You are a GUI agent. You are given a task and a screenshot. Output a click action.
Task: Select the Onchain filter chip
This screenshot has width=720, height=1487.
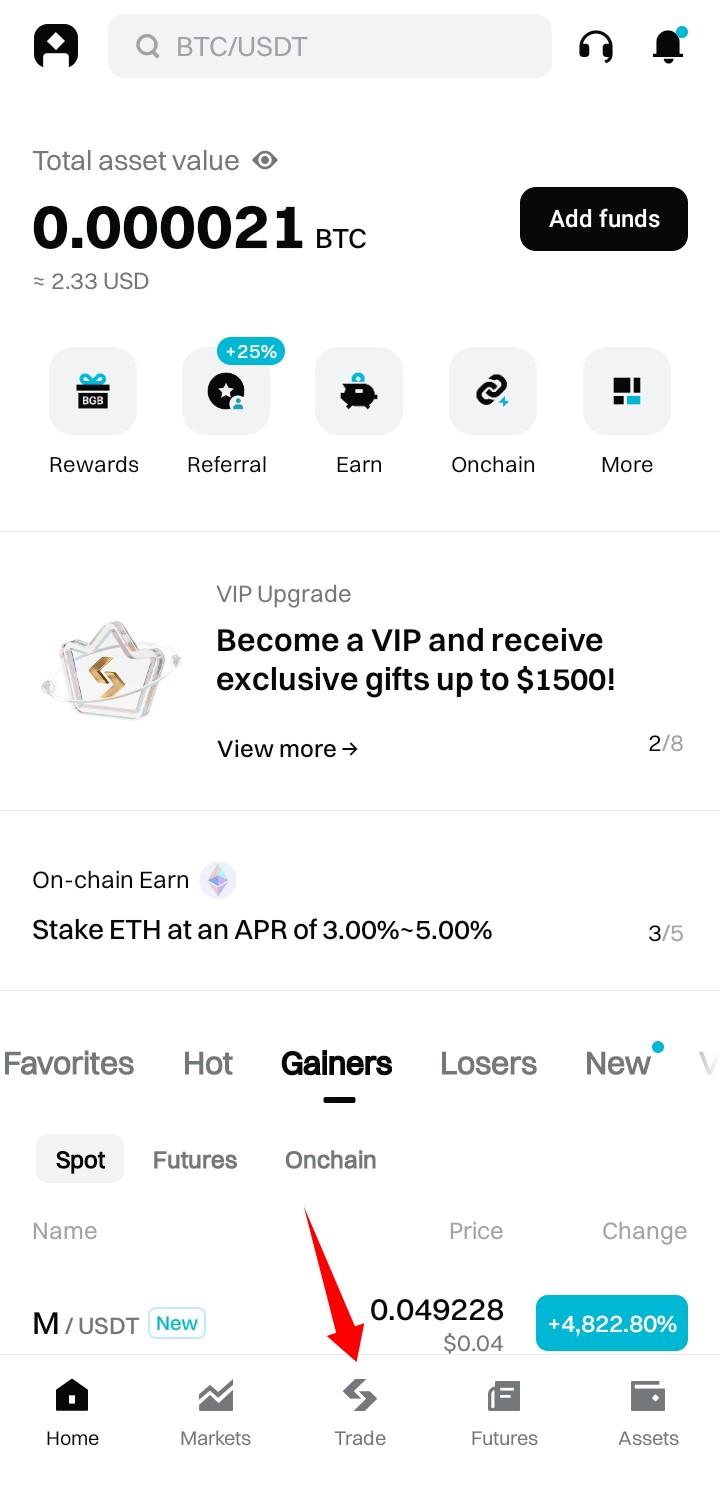tap(331, 1159)
